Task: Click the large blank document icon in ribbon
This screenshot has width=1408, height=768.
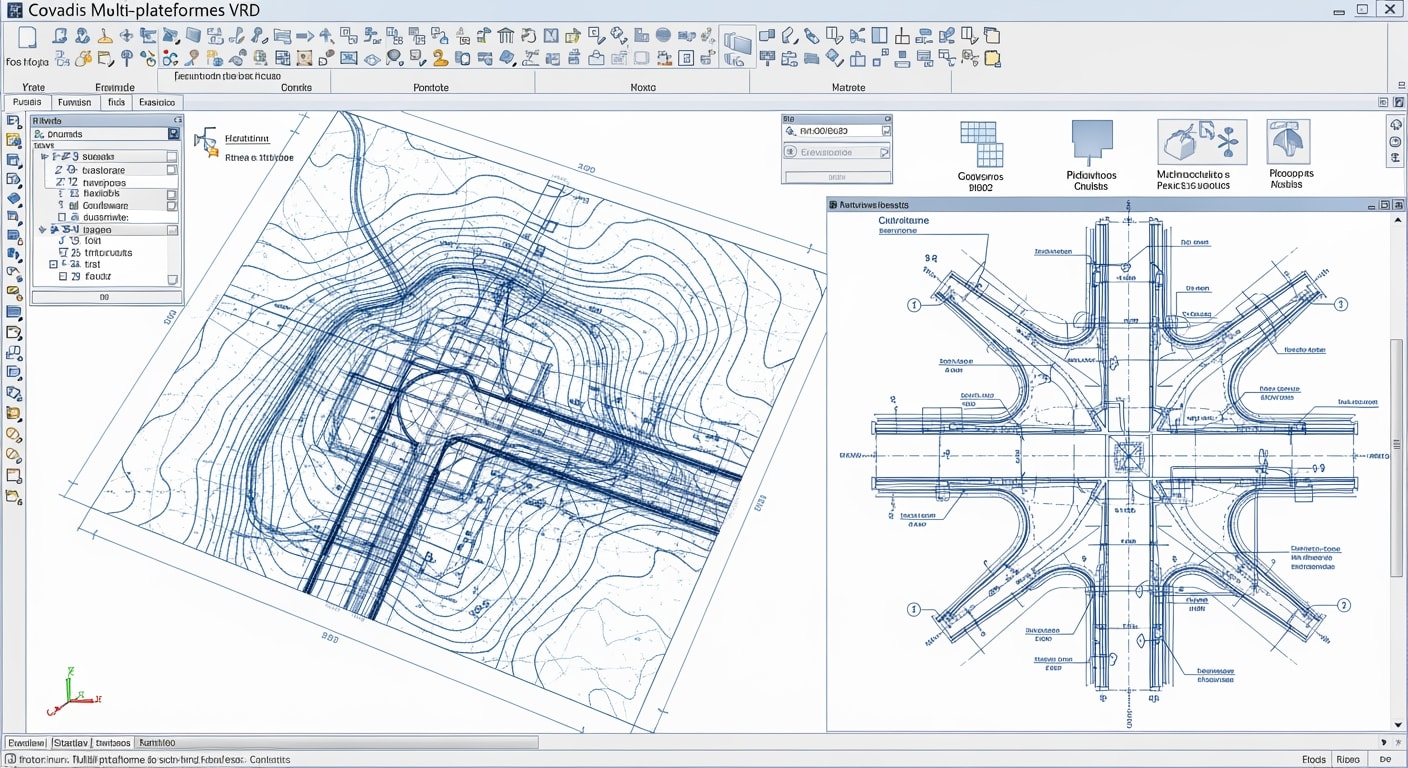Action: (27, 37)
